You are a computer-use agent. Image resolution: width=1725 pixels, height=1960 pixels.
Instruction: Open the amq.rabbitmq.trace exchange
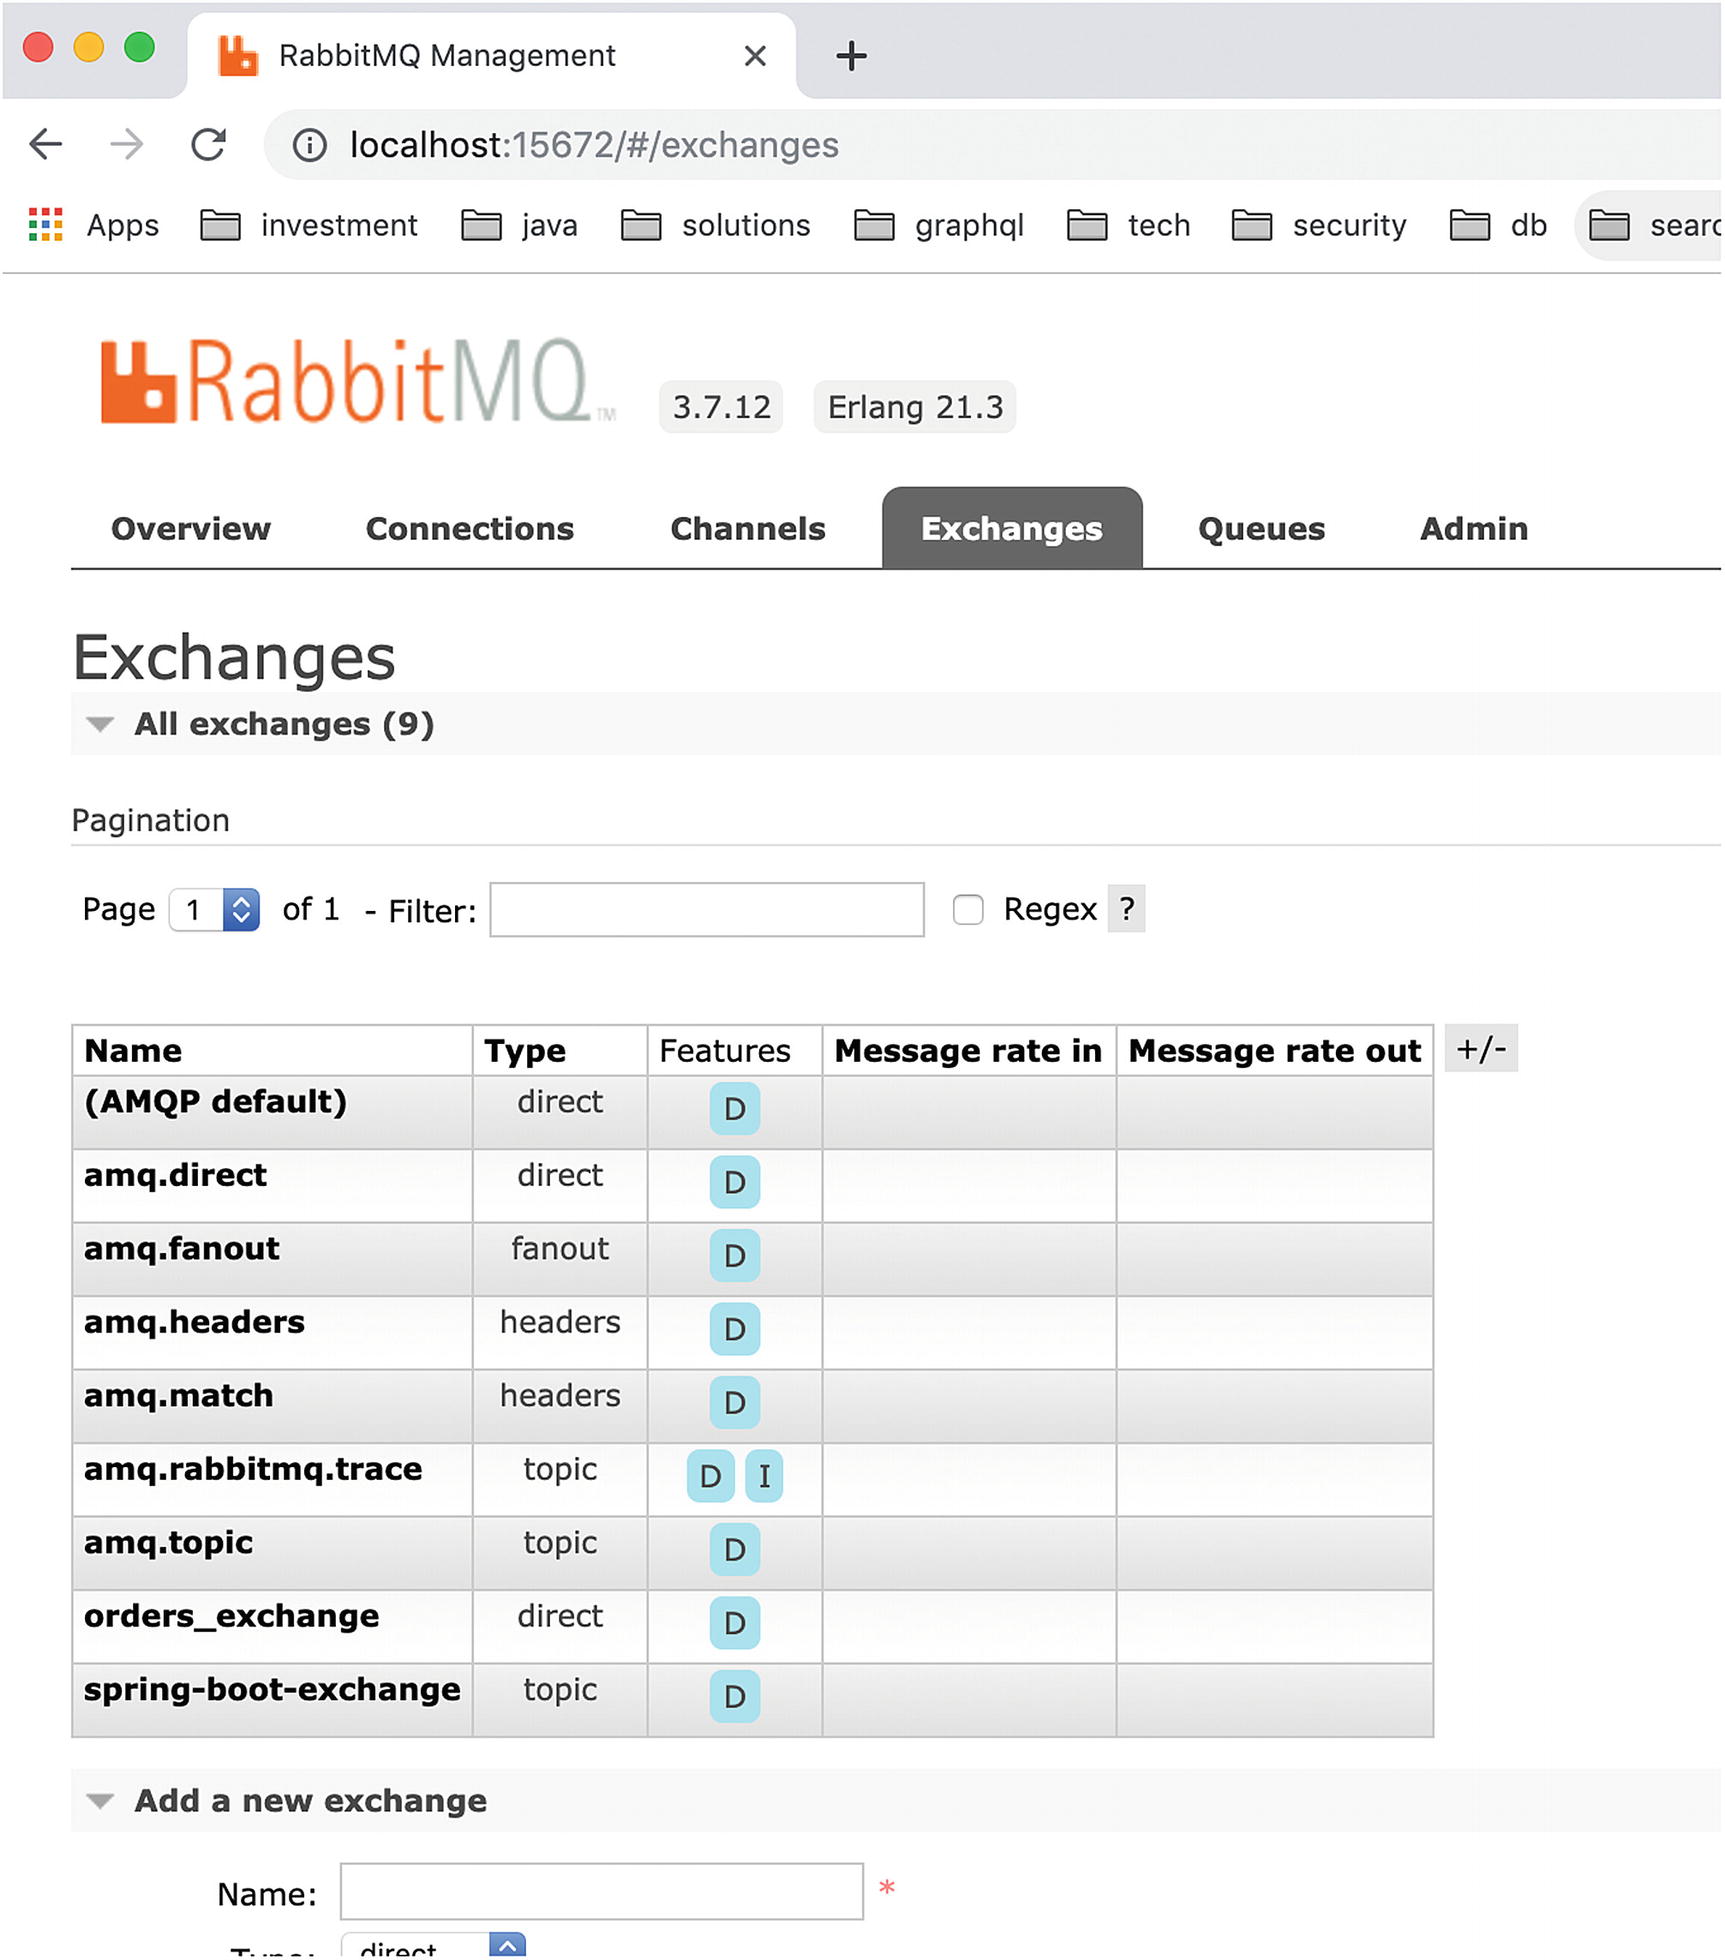pos(253,1469)
